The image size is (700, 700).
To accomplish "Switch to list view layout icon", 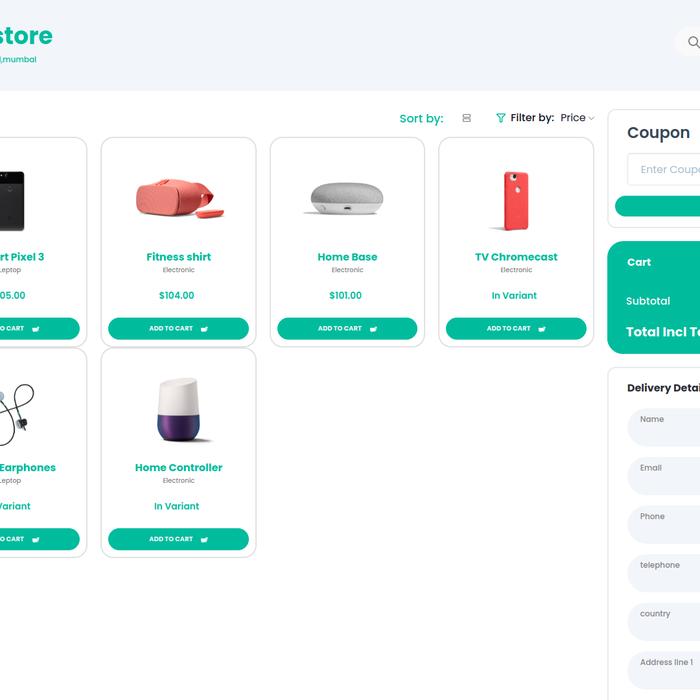I will 466,118.
